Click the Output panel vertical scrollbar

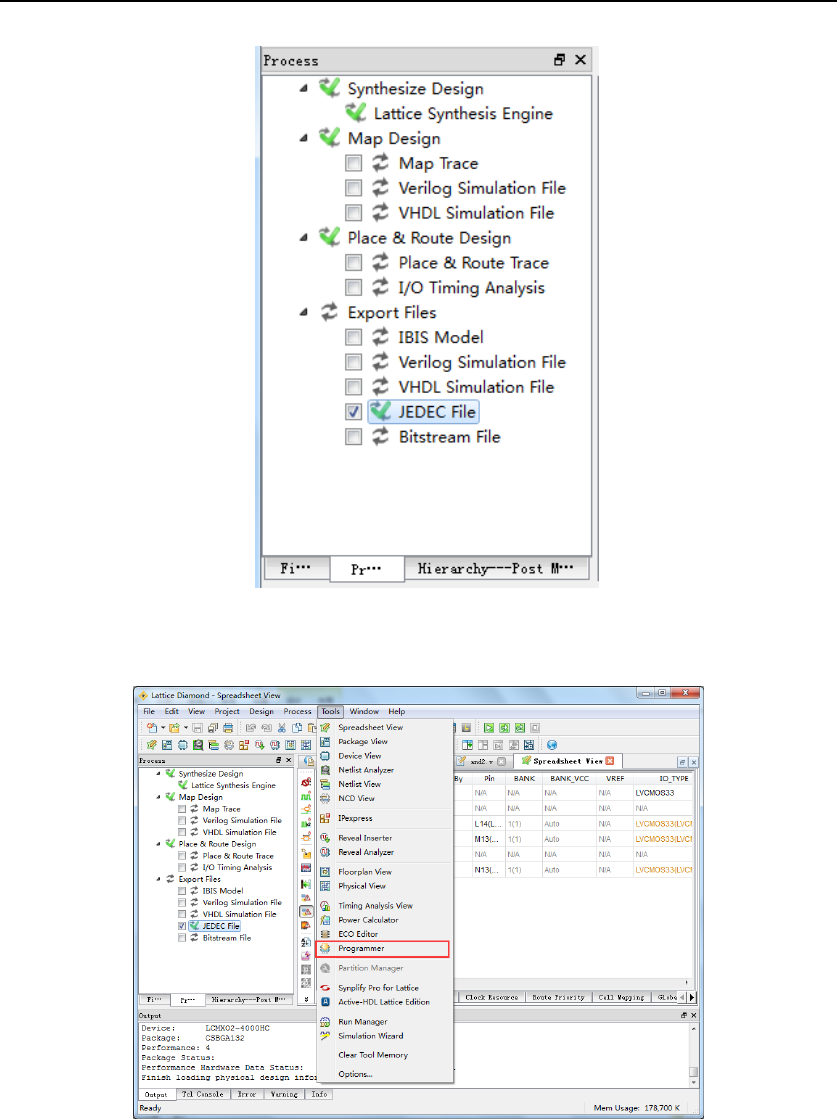[x=693, y=1053]
